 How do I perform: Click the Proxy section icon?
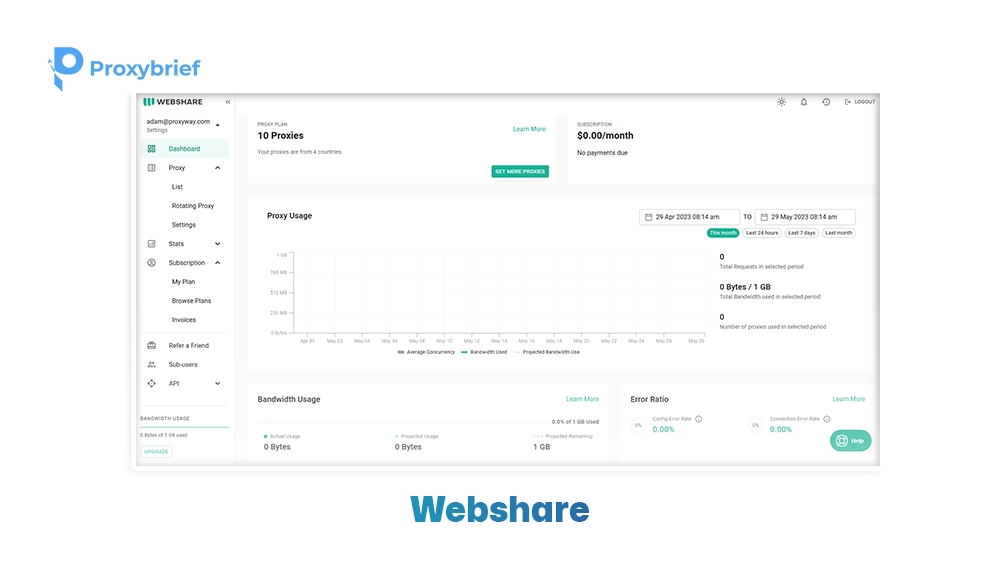(x=152, y=168)
